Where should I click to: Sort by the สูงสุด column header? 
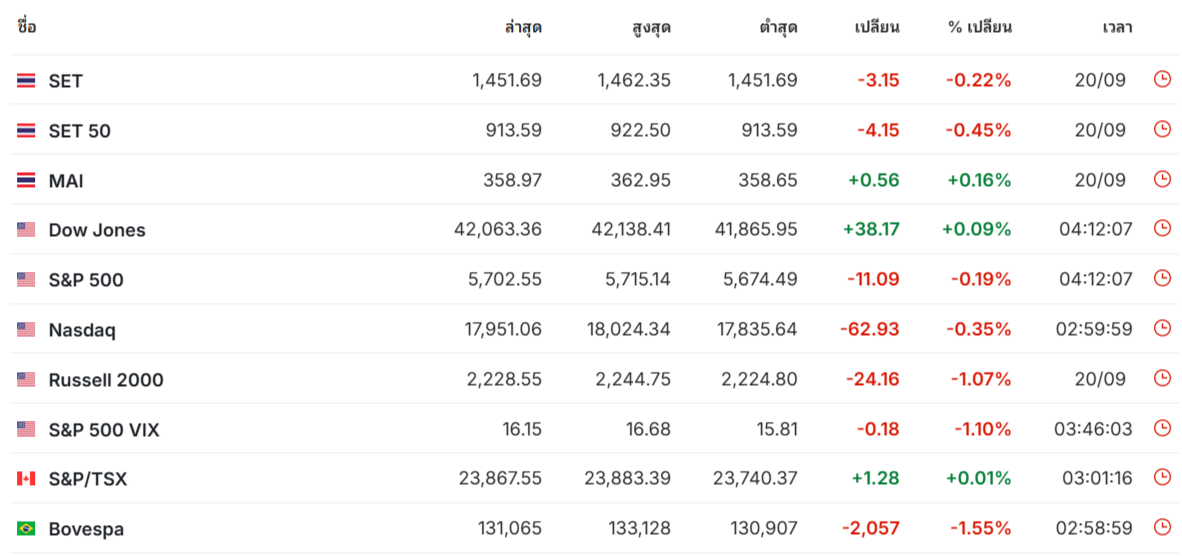pyautogui.click(x=651, y=27)
